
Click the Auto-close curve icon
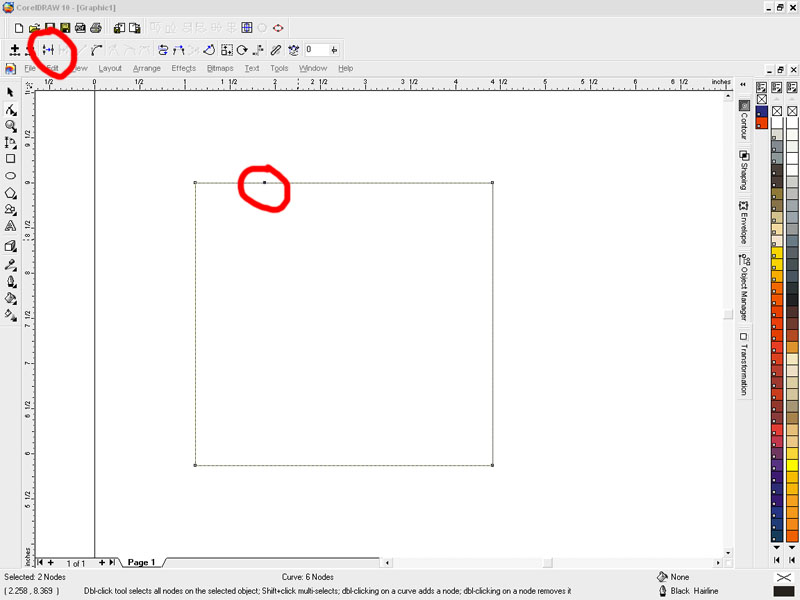point(209,50)
